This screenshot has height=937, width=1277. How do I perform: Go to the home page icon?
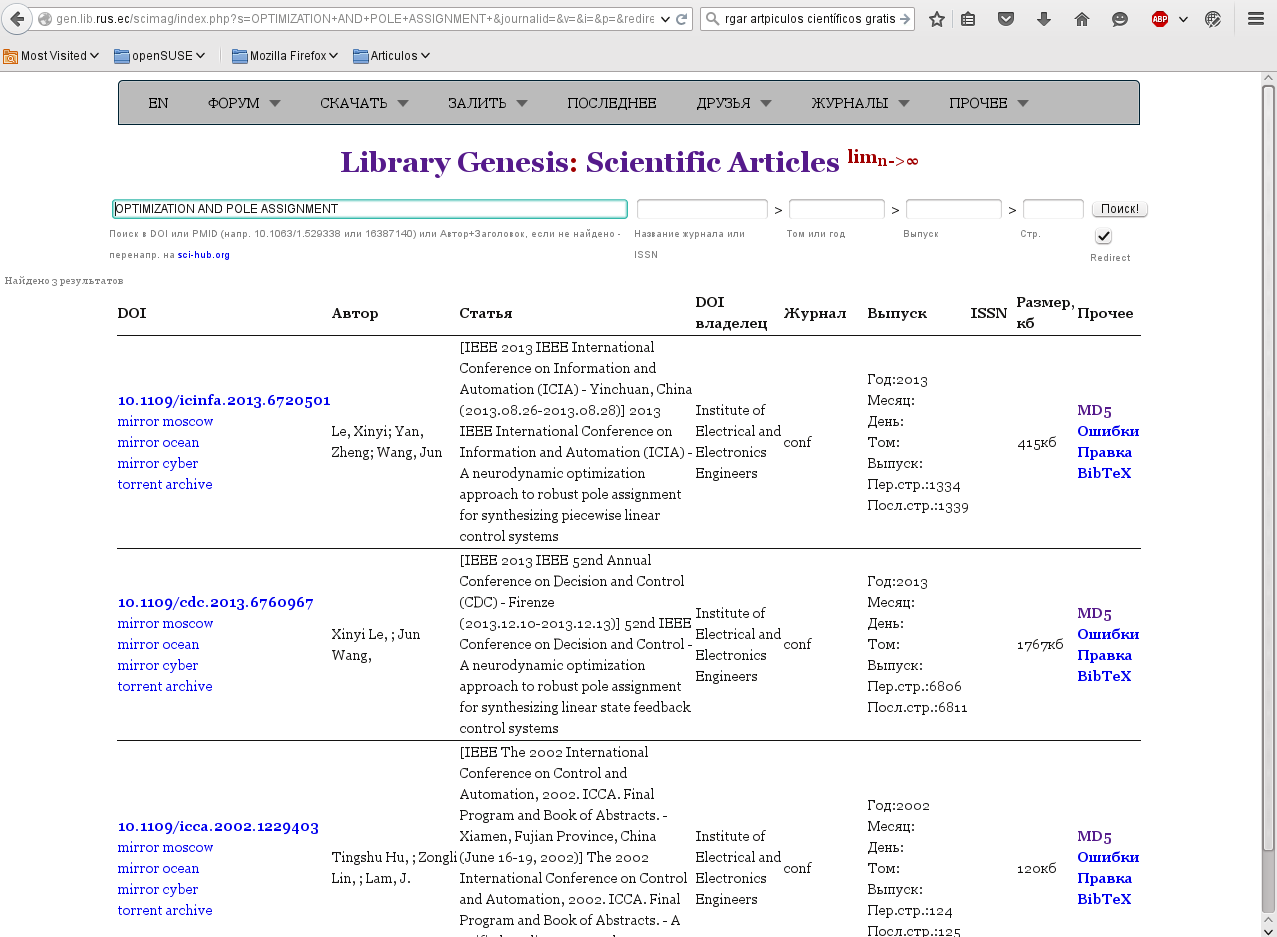click(1082, 19)
